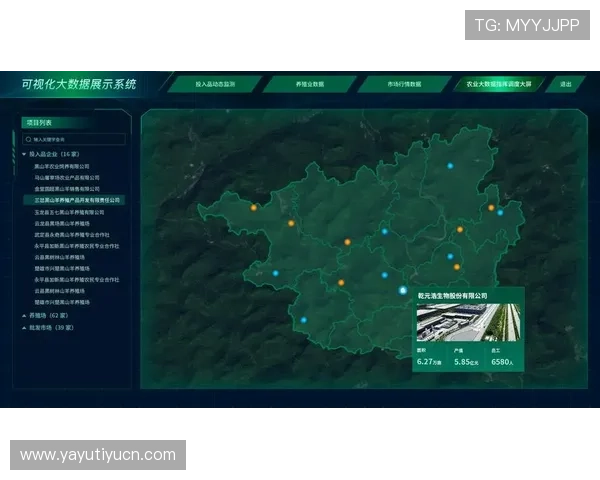This screenshot has height=480, width=600.
Task: Click the 退出 exit button
Action: tap(566, 84)
